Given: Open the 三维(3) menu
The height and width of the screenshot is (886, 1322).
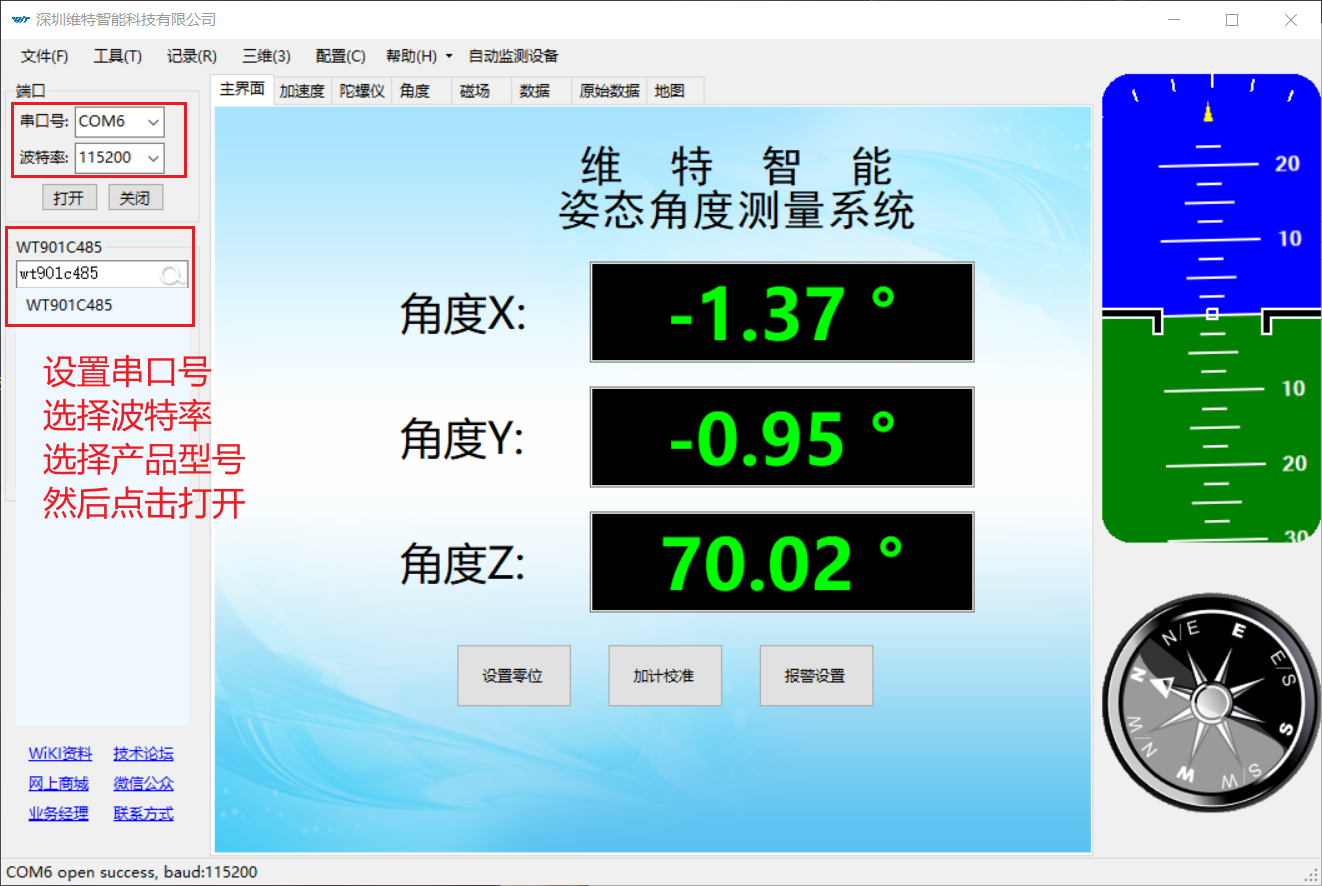Looking at the screenshot, I should click(266, 56).
